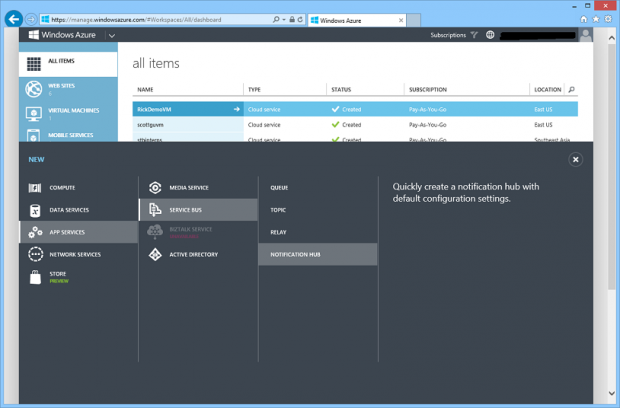
Task: Click the Service Bus icon
Action: coord(155,210)
